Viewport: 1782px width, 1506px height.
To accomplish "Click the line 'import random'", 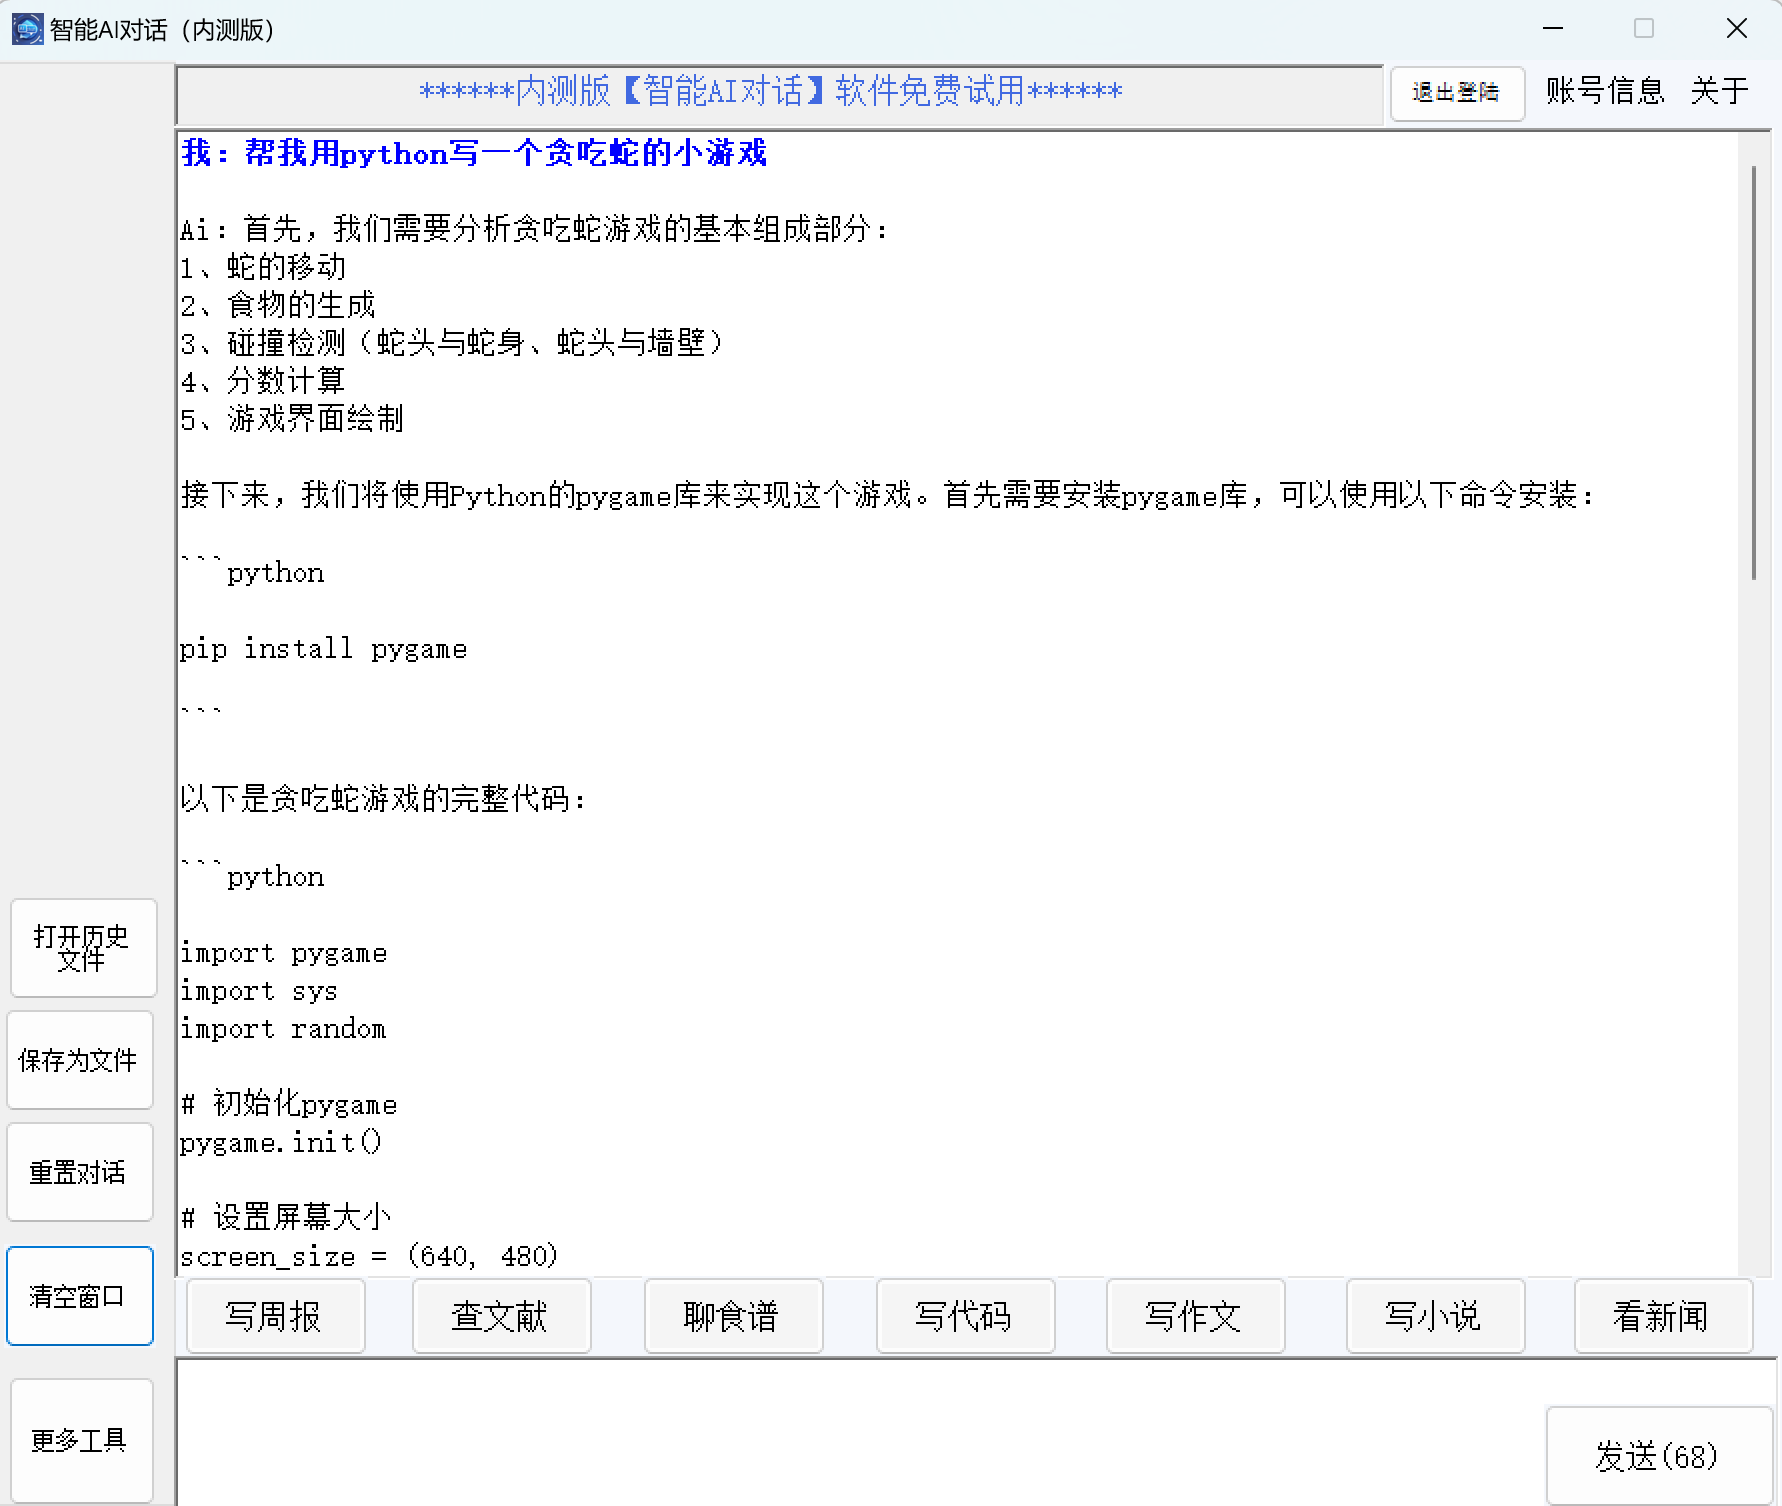I will coord(282,1029).
